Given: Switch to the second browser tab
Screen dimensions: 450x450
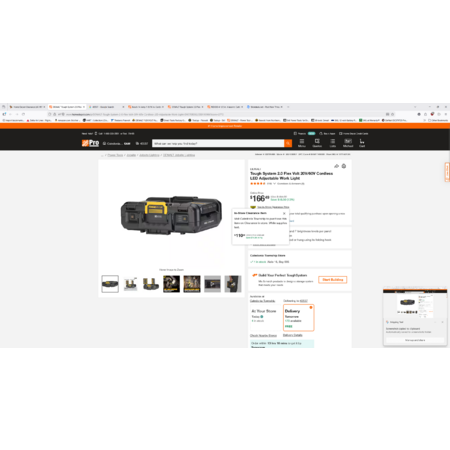Looking at the screenshot, I should pyautogui.click(x=67, y=107).
